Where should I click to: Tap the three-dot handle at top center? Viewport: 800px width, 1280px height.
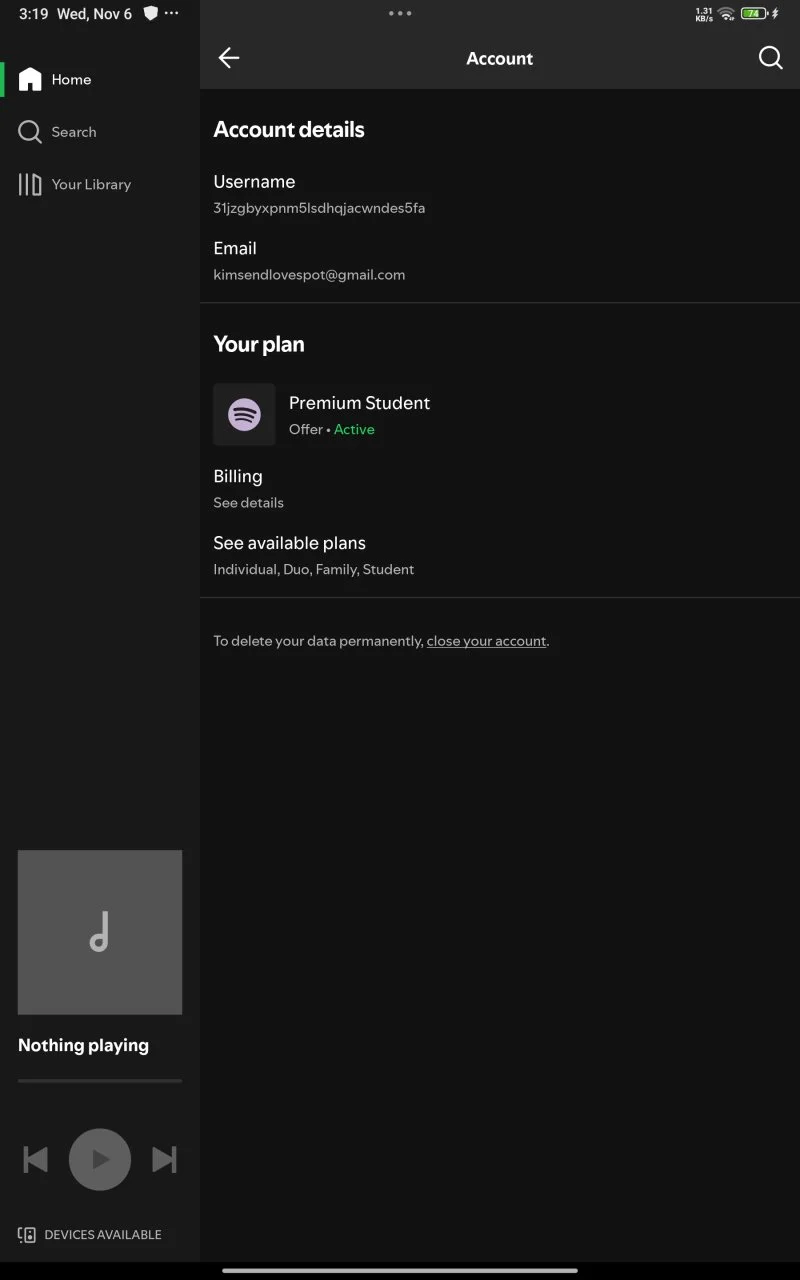pyautogui.click(x=400, y=13)
